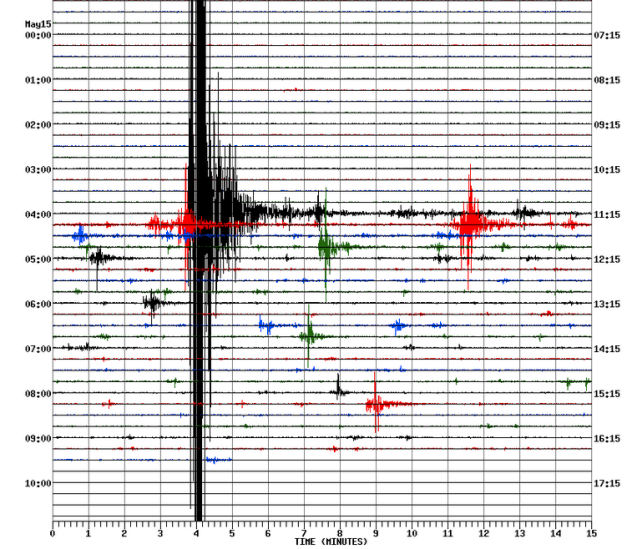The height and width of the screenshot is (549, 632).
Task: Click the 13 minute axis tick label
Action: tap(520, 534)
